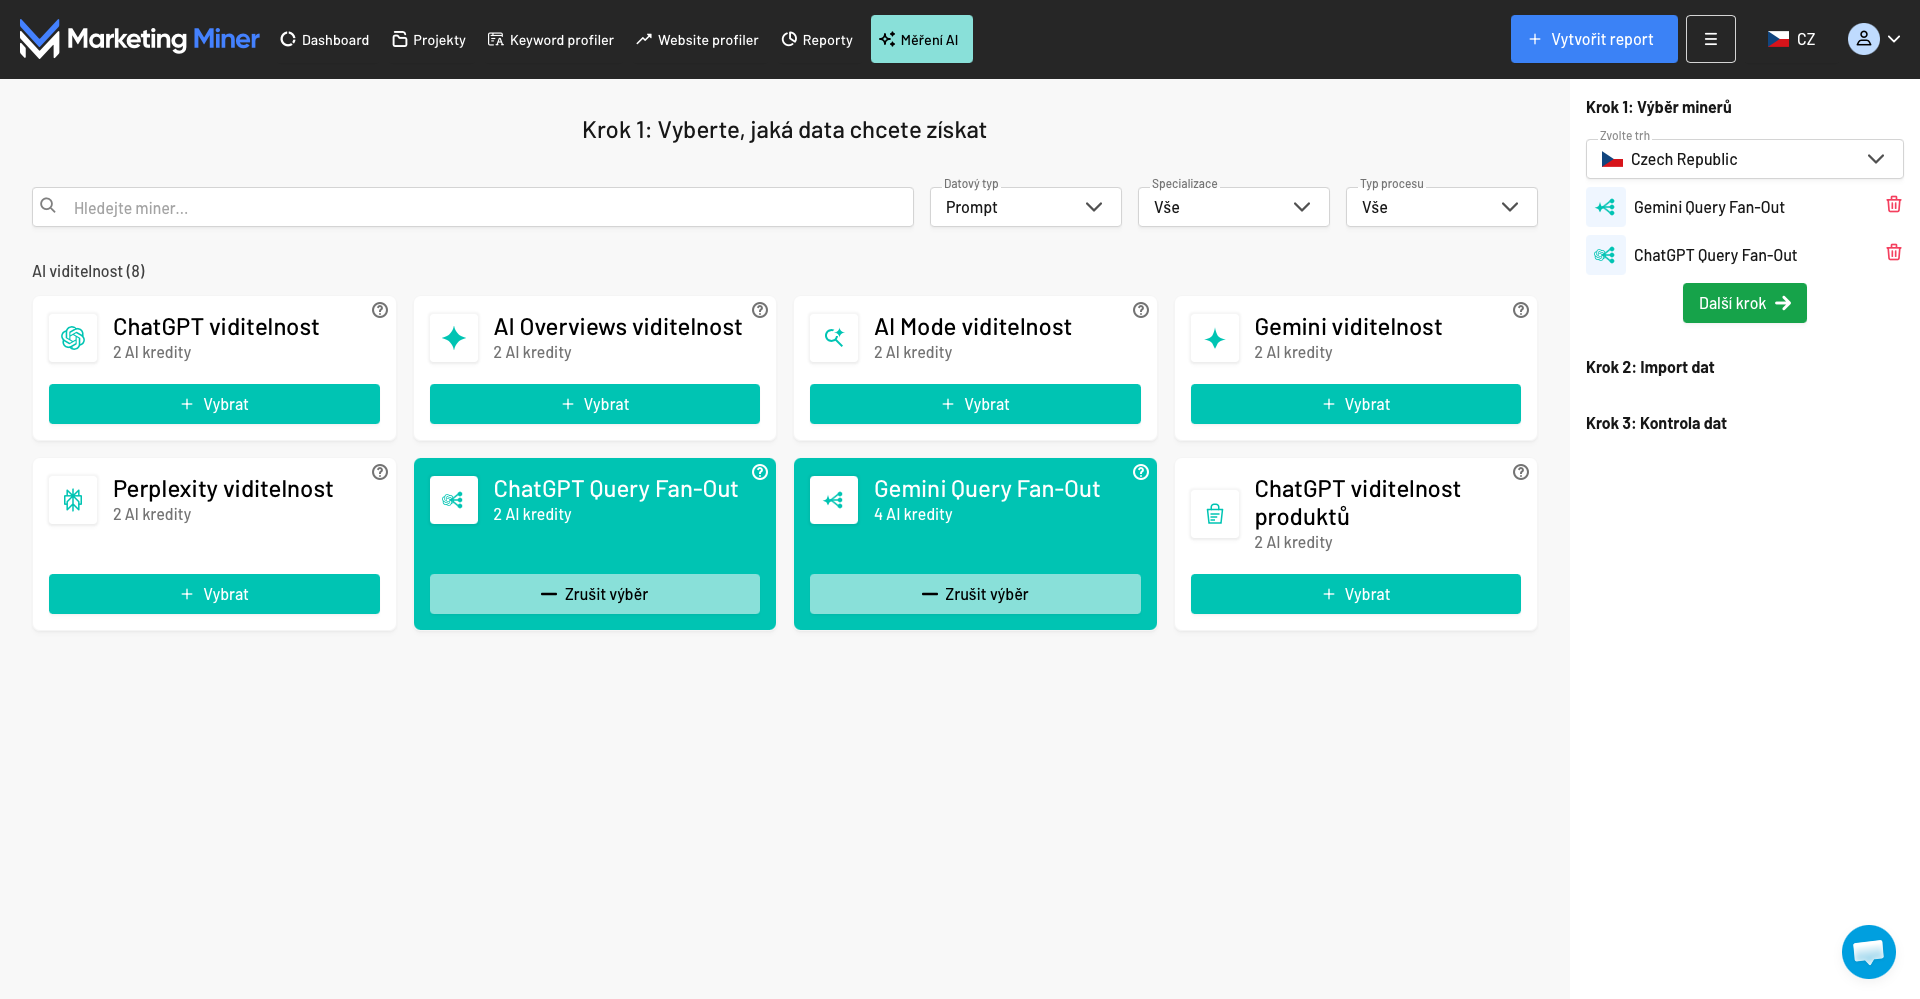Open help icon on Gemini viditelnost card
Viewport: 1920px width, 999px height.
click(1521, 310)
